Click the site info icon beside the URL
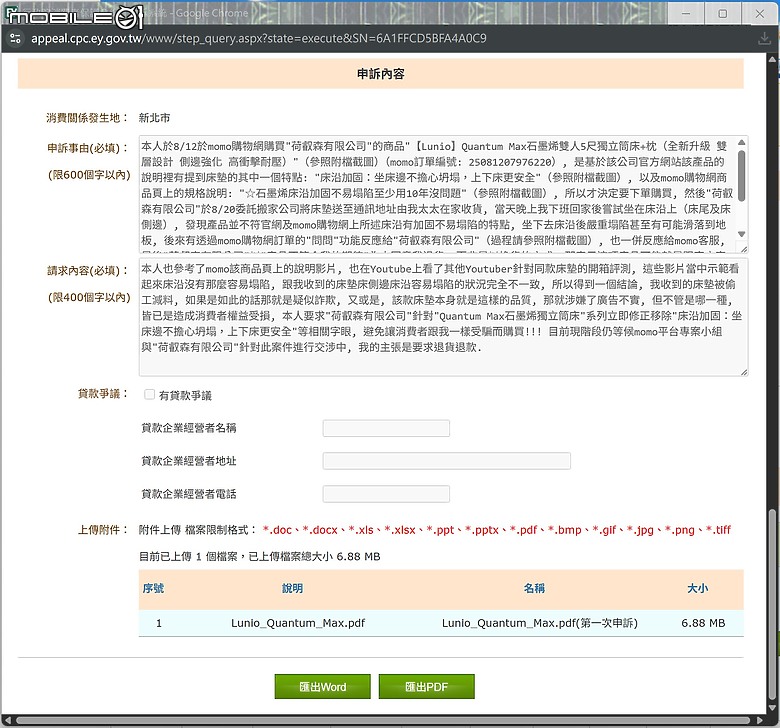This screenshot has width=780, height=728. point(15,38)
